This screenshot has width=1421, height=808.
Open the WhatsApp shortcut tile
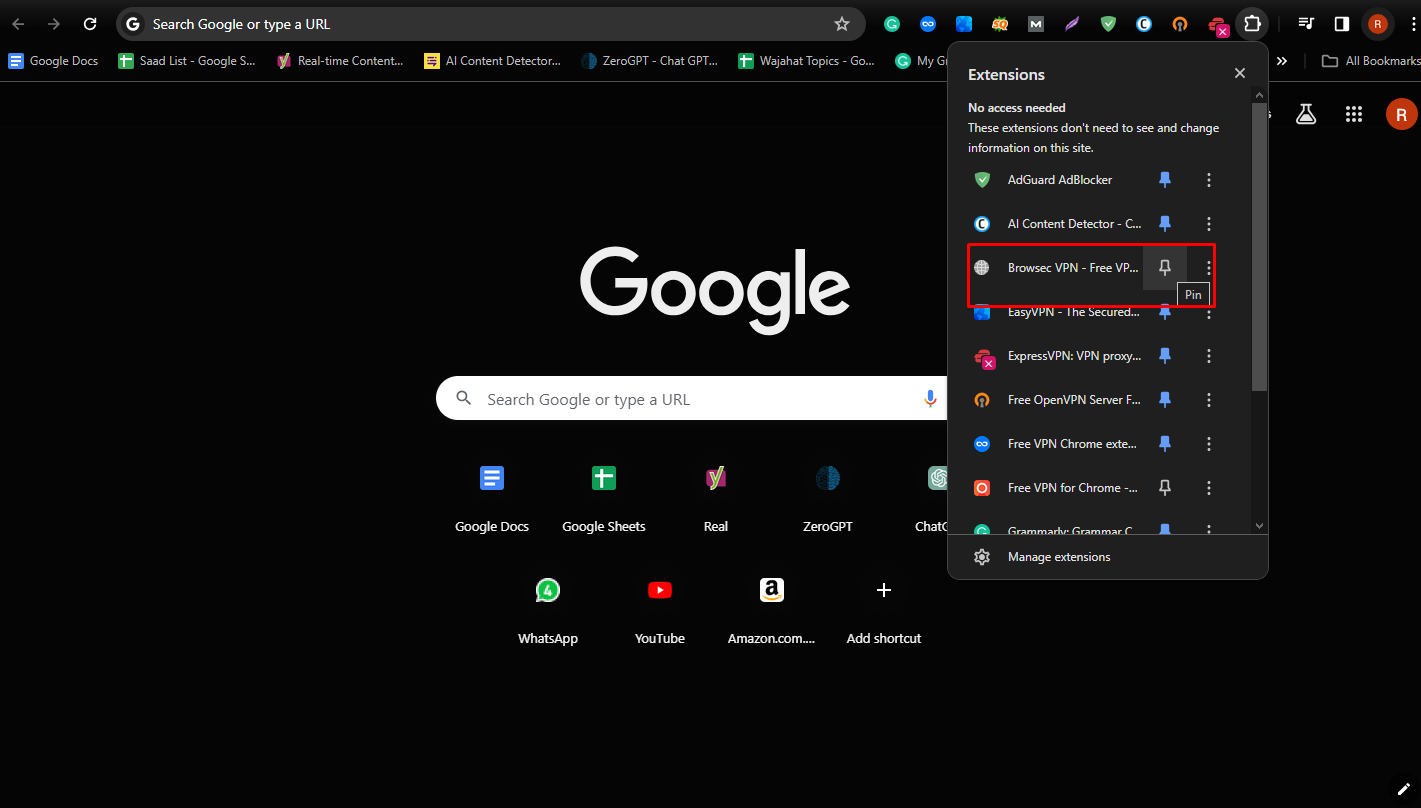click(x=548, y=609)
